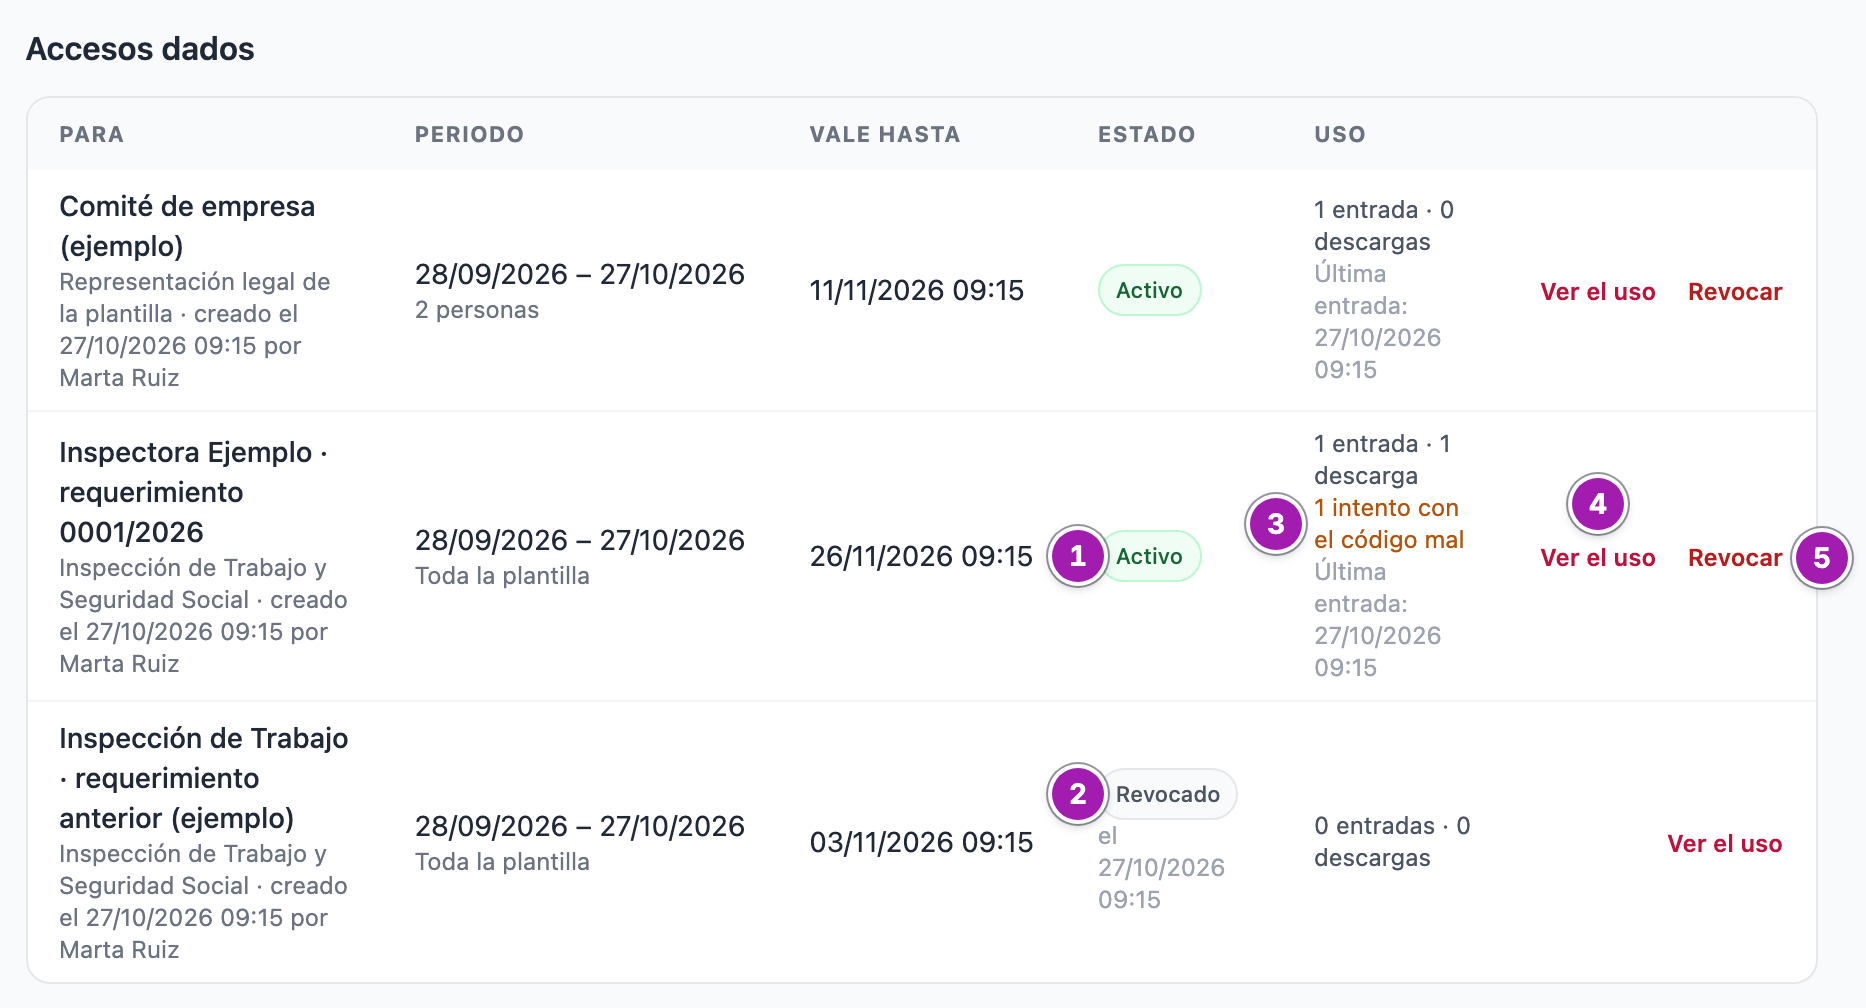Click revocation date el 27/10/2026 09:15
Screen dimensions: 1866x1008
[x=1161, y=868]
